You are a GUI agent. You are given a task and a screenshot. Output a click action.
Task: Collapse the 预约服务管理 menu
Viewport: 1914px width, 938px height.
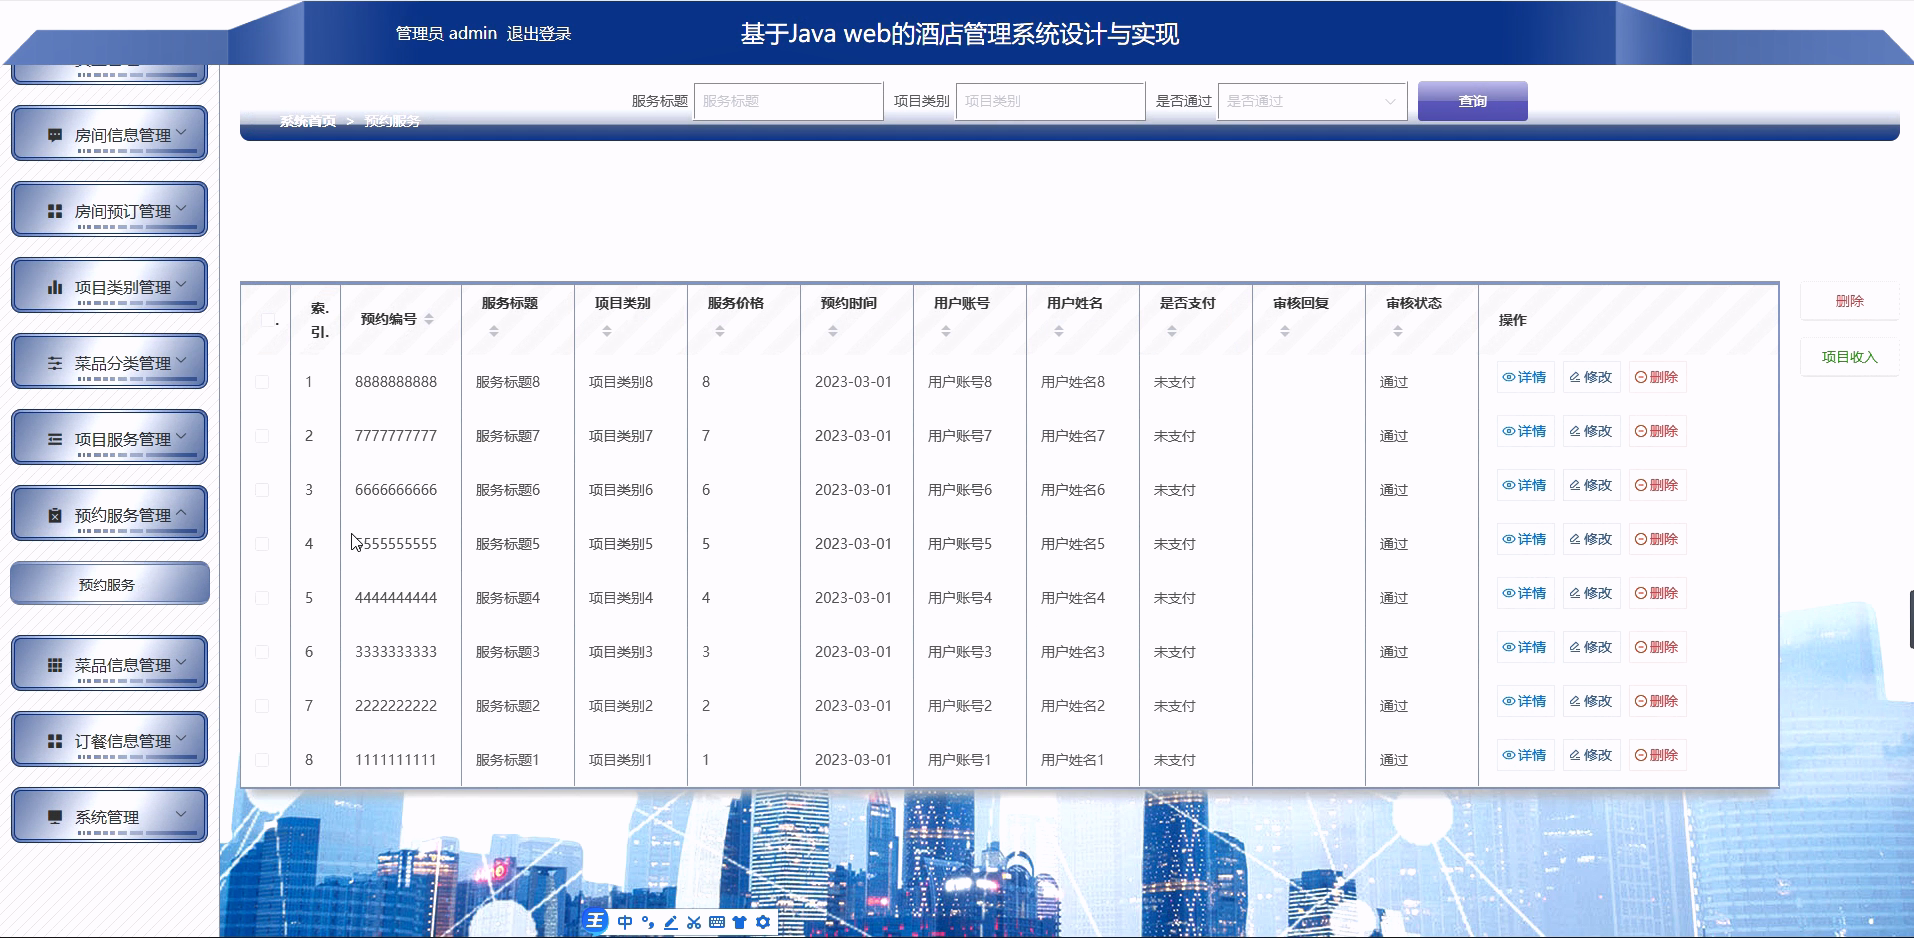coord(109,513)
